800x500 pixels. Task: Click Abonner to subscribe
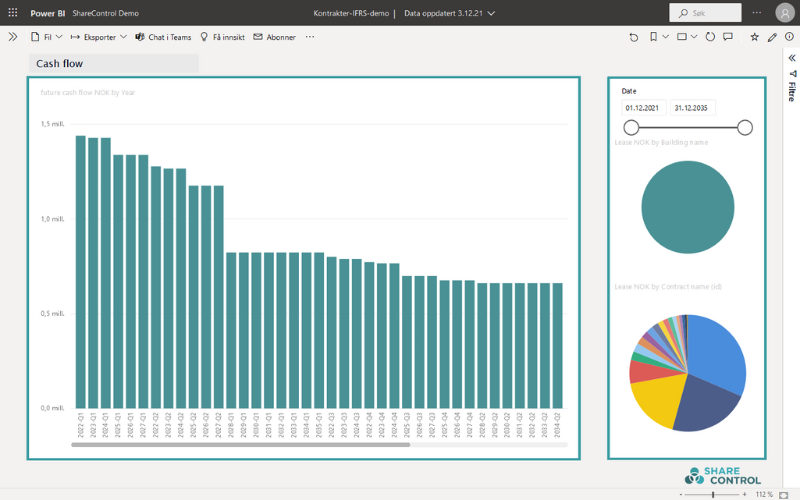point(274,37)
